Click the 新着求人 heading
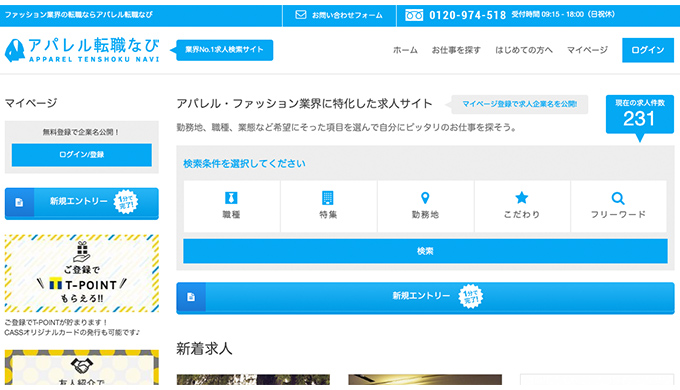This screenshot has width=680, height=390. pyautogui.click(x=204, y=348)
